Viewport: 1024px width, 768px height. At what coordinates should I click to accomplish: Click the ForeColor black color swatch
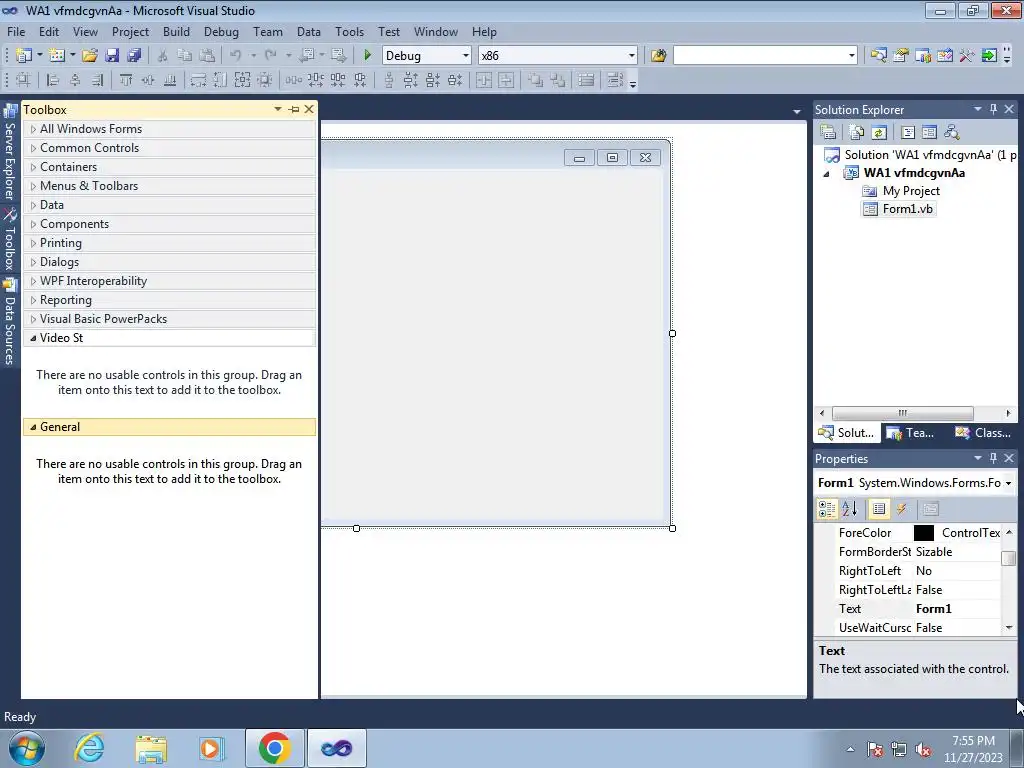pyautogui.click(x=923, y=533)
